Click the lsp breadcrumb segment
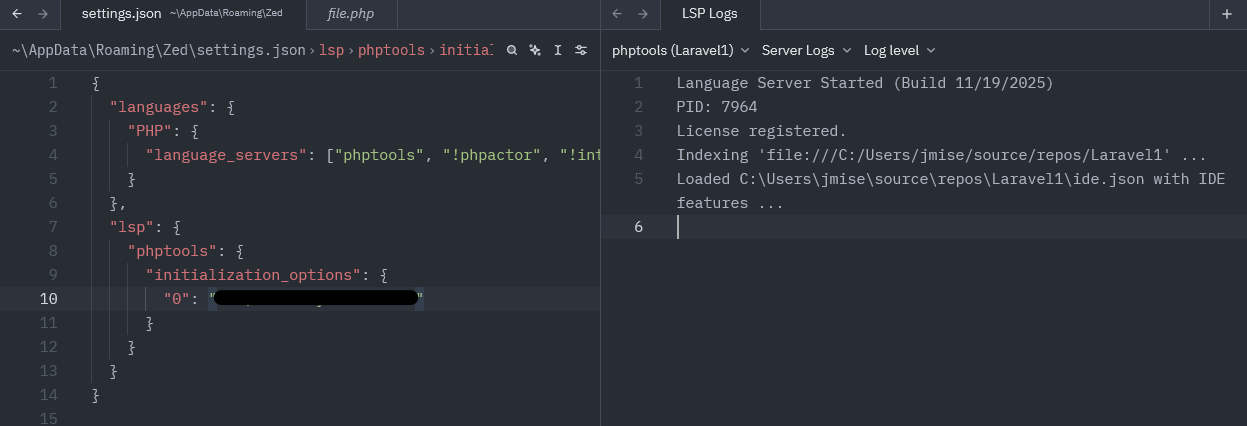The height and width of the screenshot is (426, 1247). point(331,50)
